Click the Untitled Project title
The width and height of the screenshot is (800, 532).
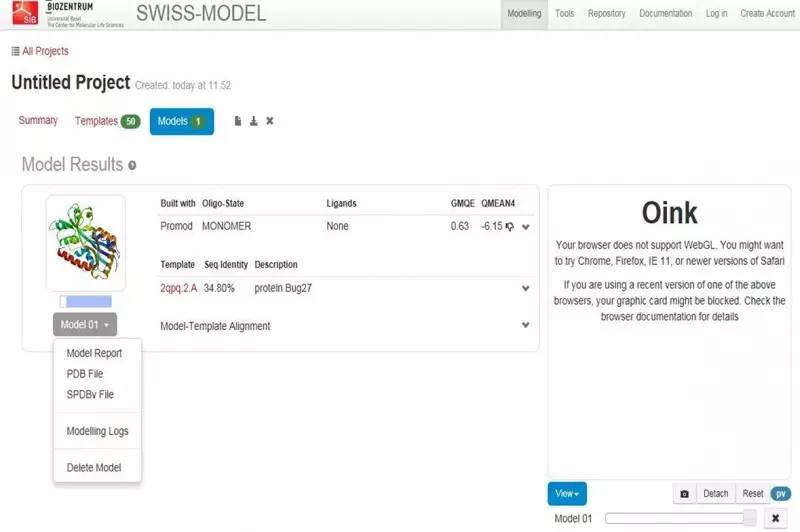71,83
